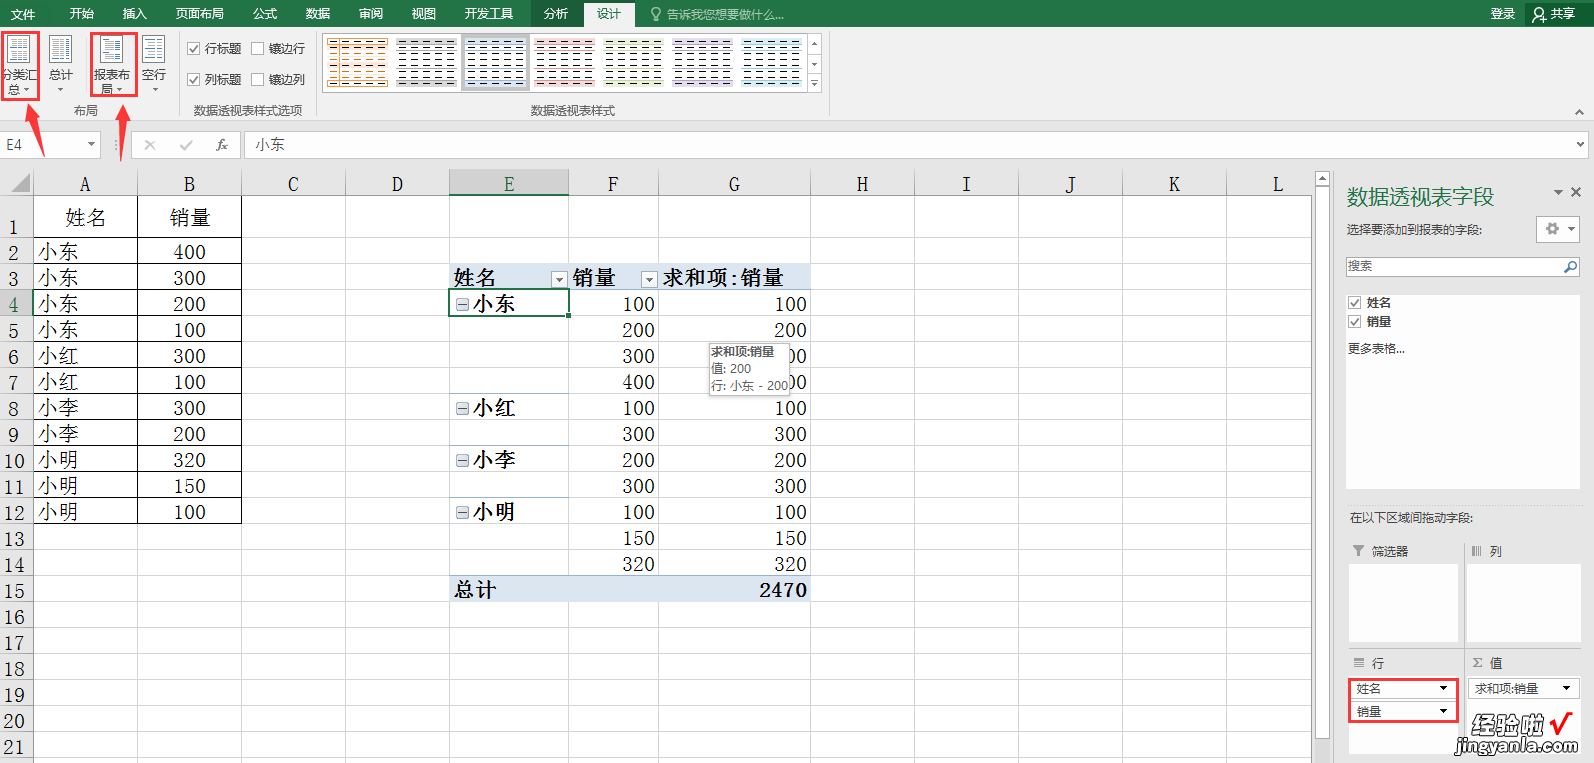
Task: Select the highlighted blue pivot table style
Action: 495,63
